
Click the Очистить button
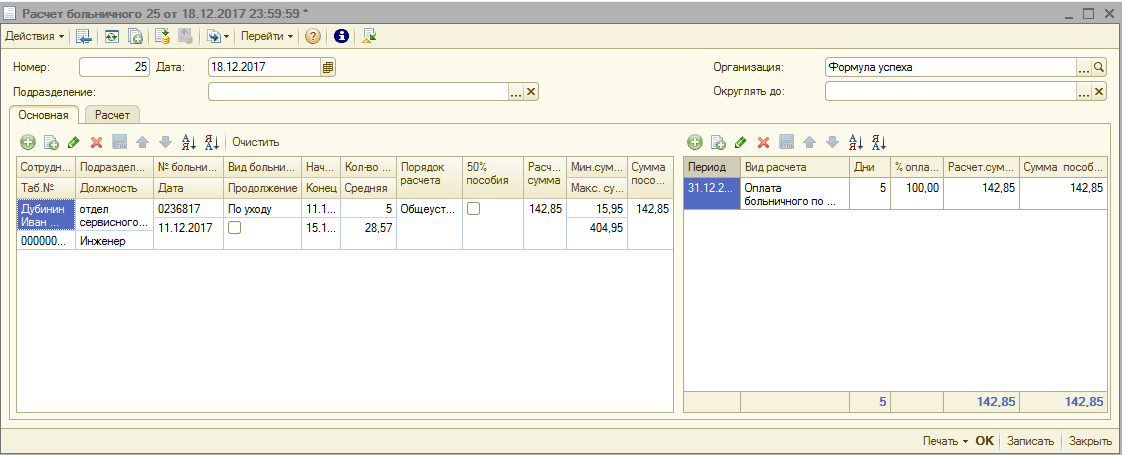(x=255, y=143)
